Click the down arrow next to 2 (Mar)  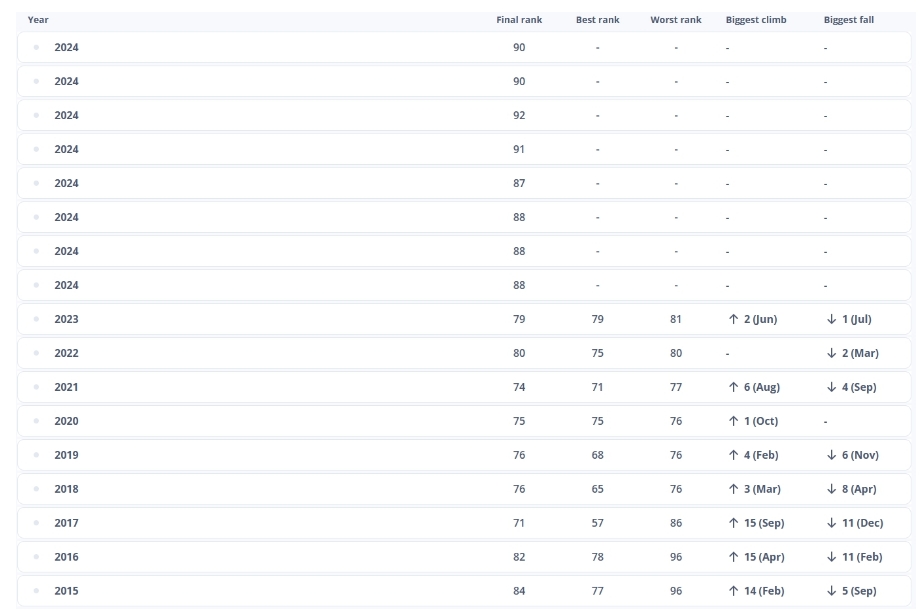click(x=831, y=353)
